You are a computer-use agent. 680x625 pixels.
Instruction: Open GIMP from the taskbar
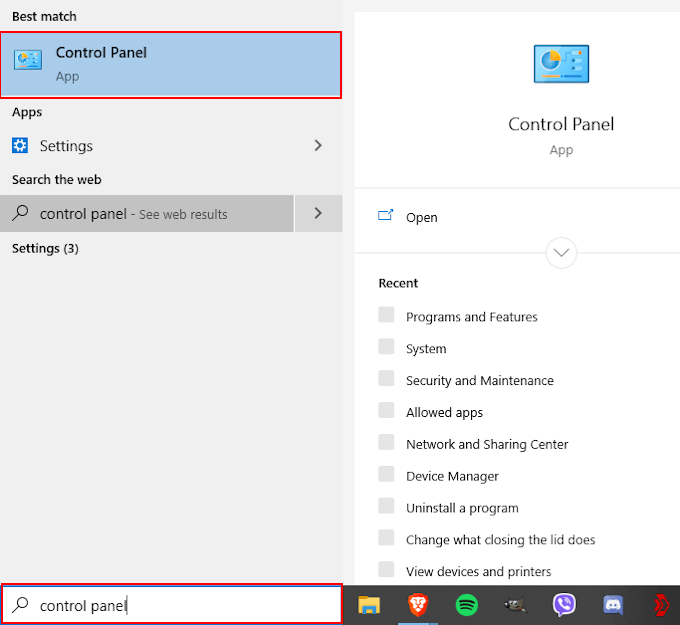point(515,605)
